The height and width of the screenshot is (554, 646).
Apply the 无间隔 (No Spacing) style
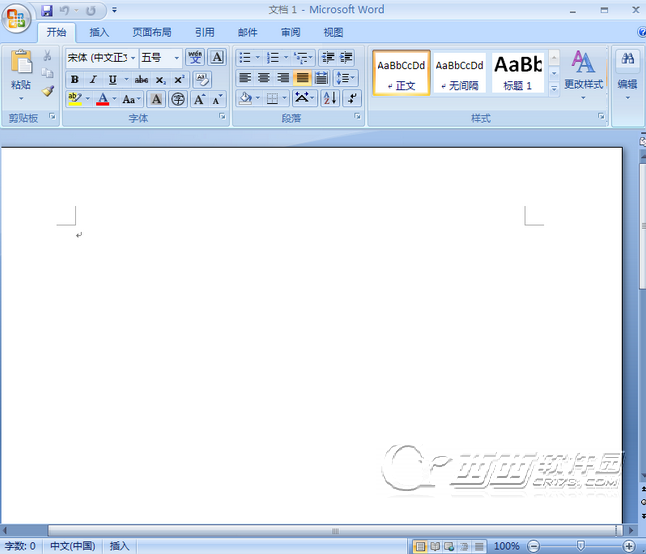pyautogui.click(x=459, y=73)
